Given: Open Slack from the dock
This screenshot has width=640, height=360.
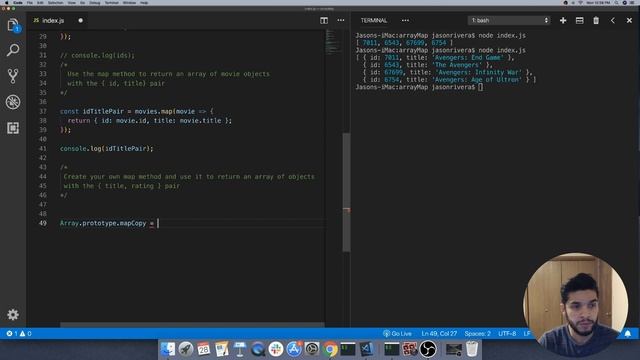Looking at the screenshot, I should coord(276,349).
